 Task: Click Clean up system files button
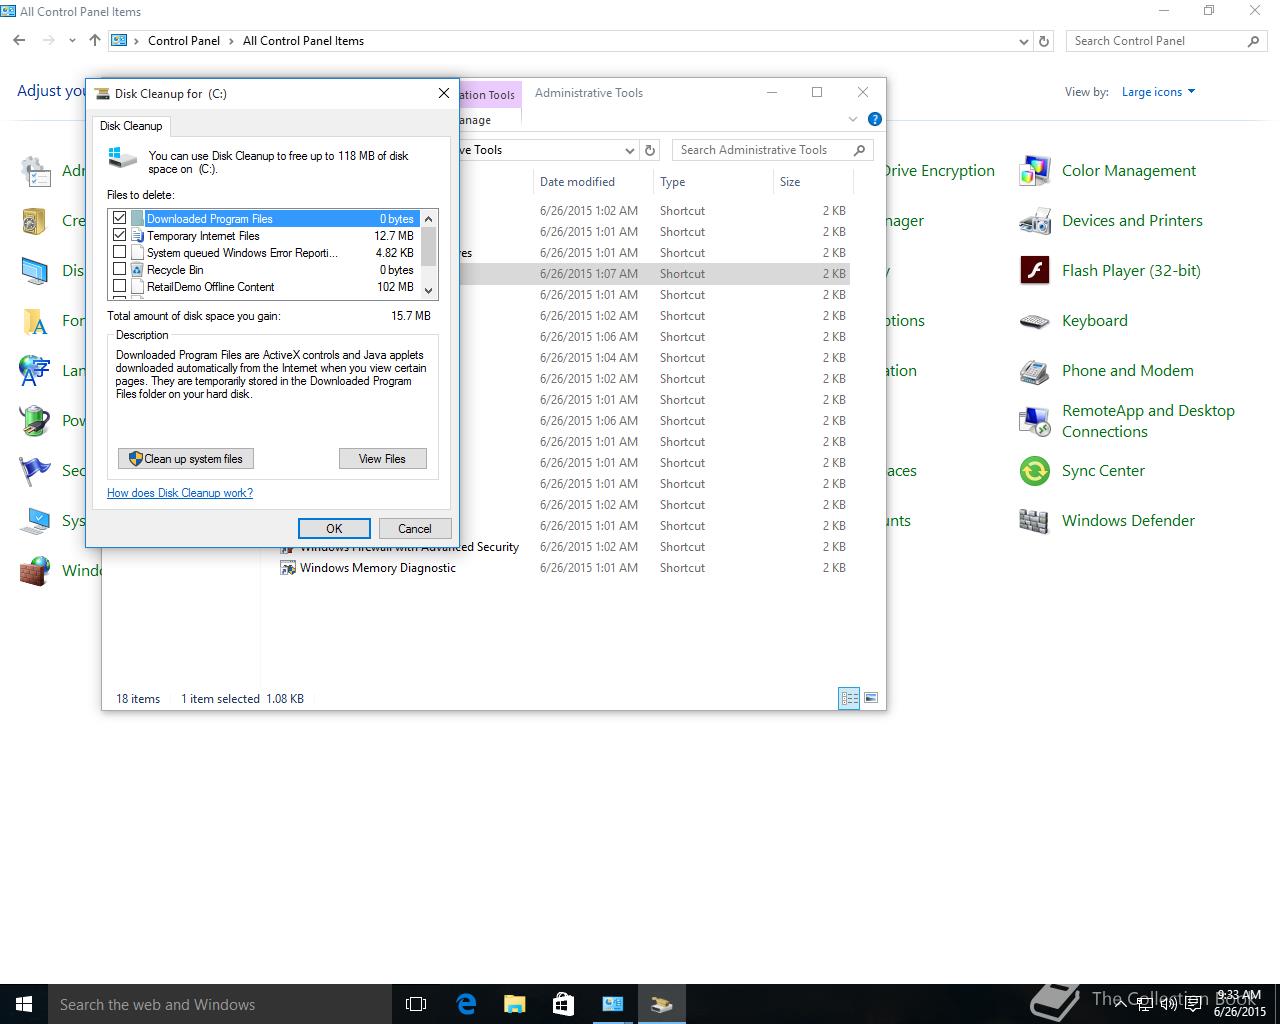[x=186, y=459]
